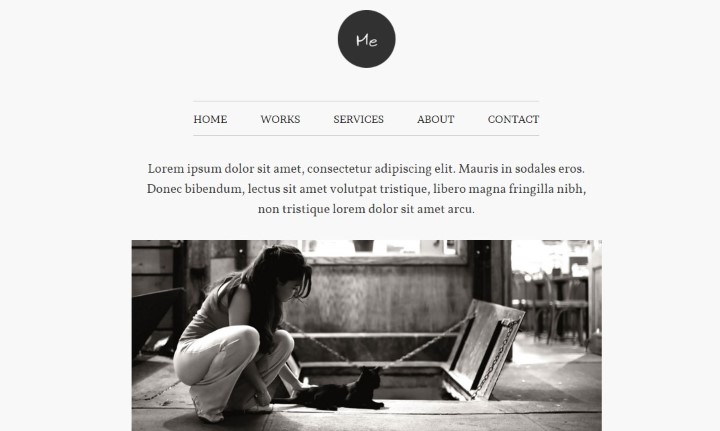720x431 pixels.
Task: Navigate to the CONTACT link
Action: coord(513,119)
